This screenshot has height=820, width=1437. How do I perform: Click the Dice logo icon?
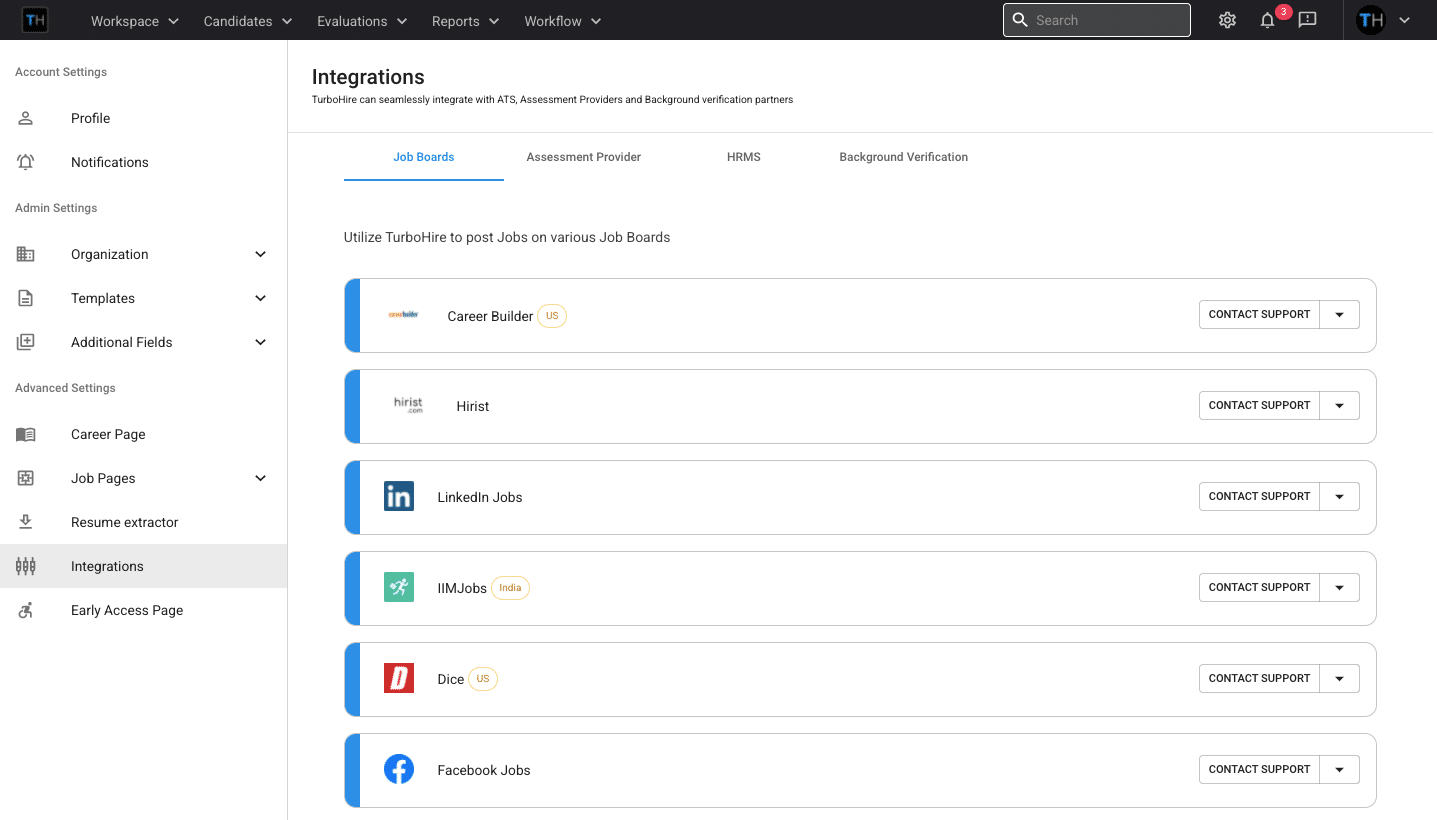tap(398, 678)
